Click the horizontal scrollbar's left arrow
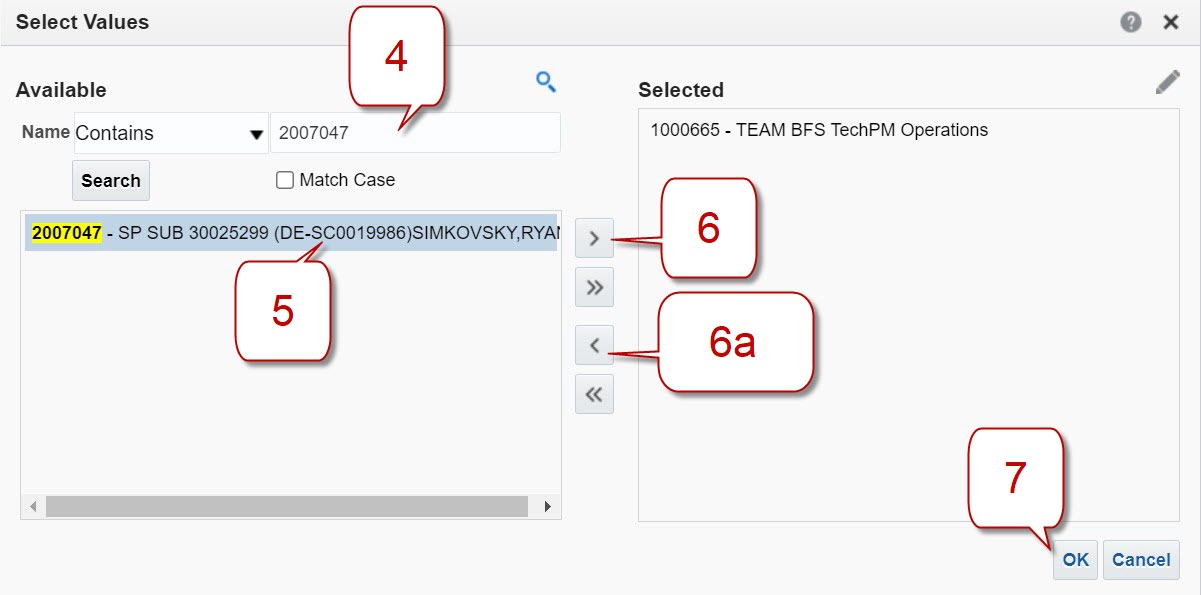The height and width of the screenshot is (595, 1201). pyautogui.click(x=33, y=507)
